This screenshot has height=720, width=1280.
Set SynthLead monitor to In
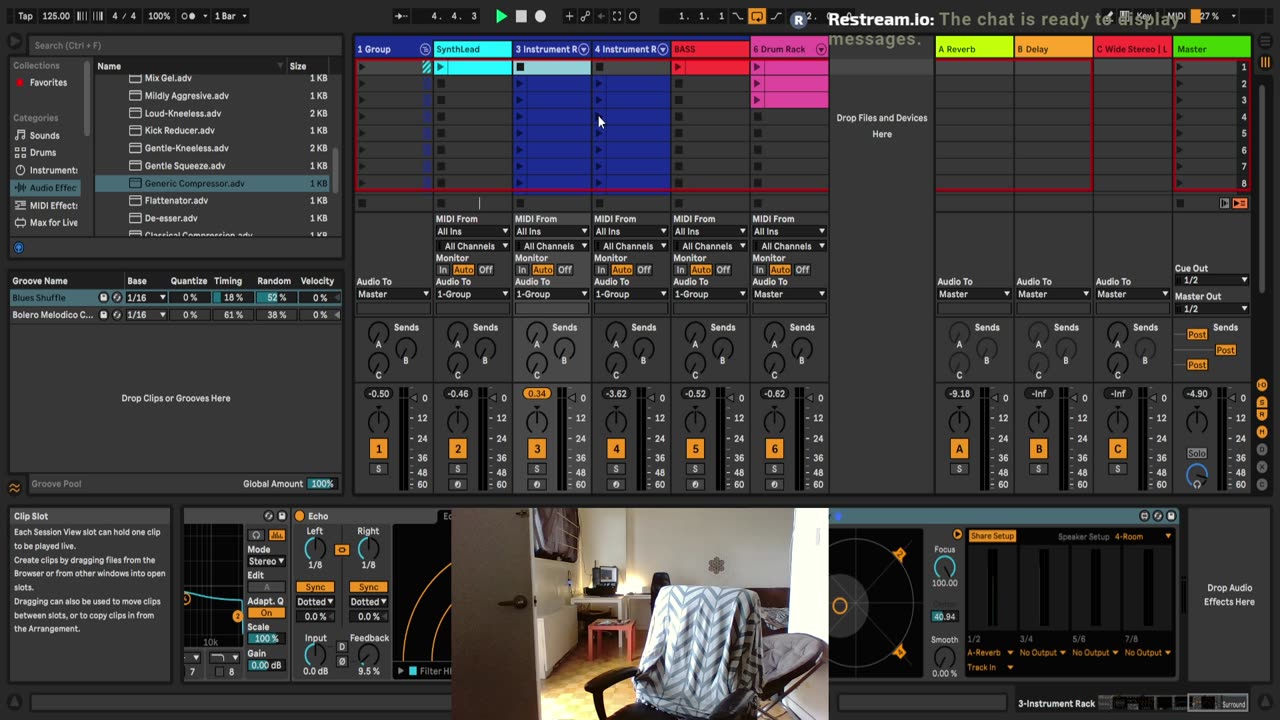pos(443,270)
